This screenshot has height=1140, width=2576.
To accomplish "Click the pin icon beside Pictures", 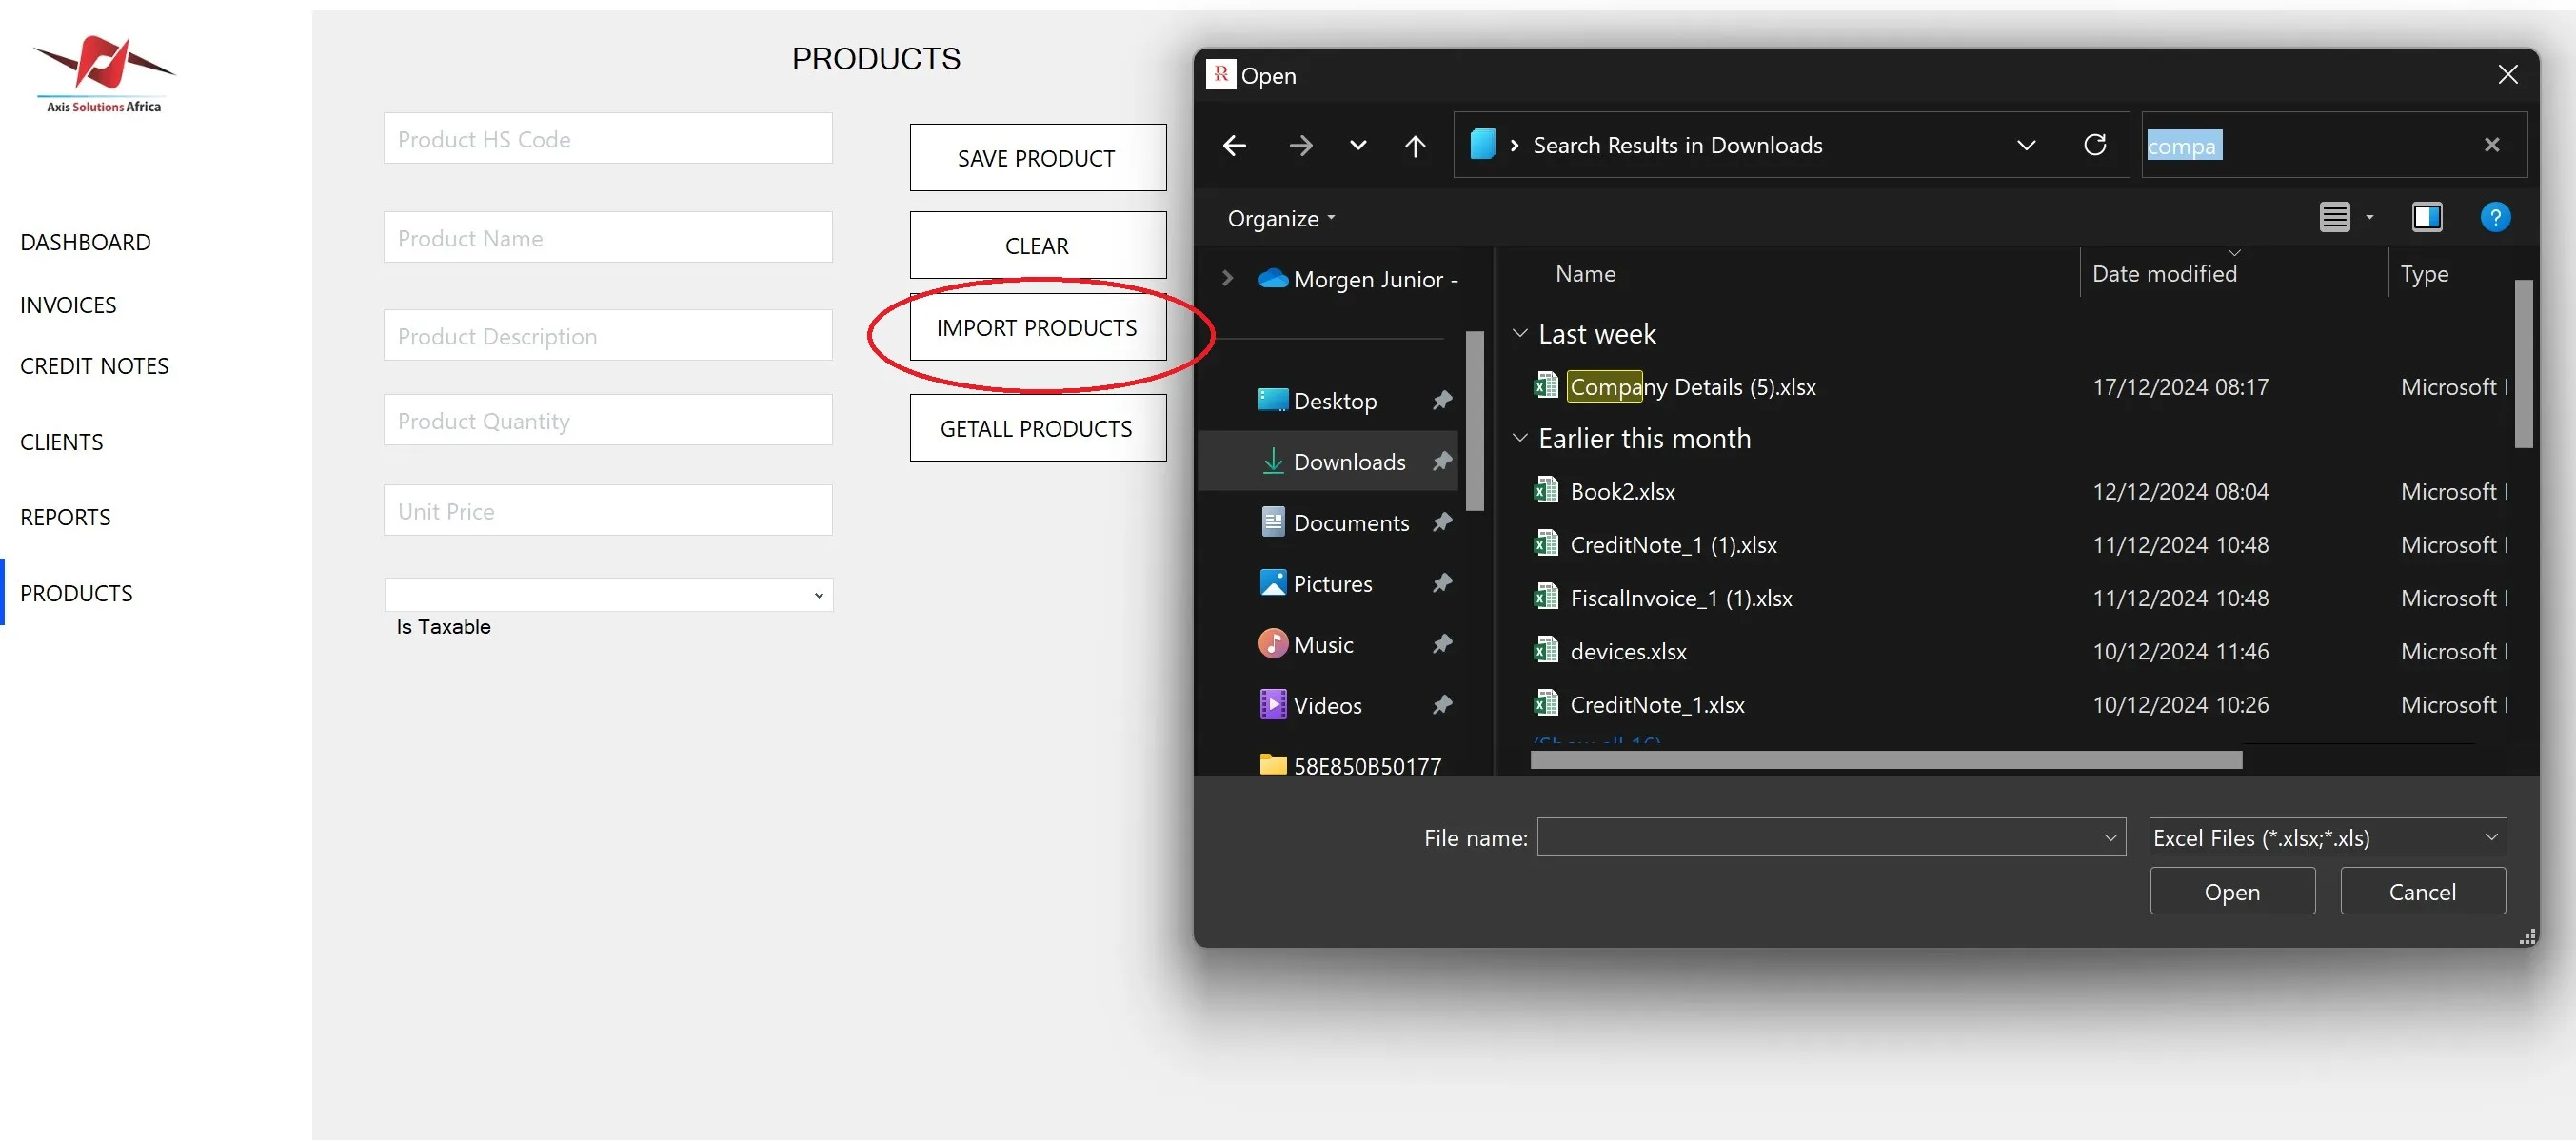I will coord(1442,584).
